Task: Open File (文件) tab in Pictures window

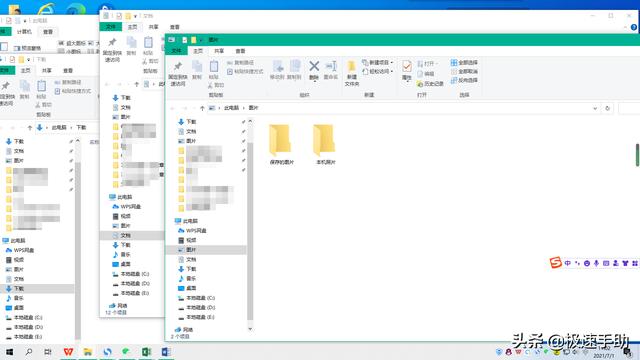Action: pos(176,50)
